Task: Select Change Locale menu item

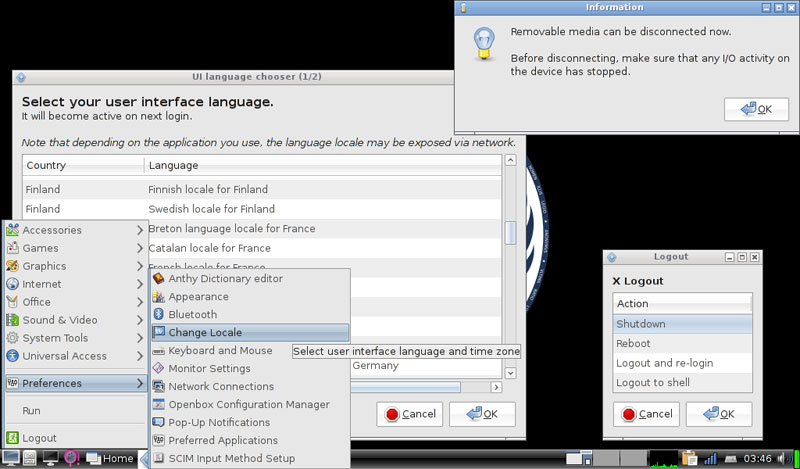Action: (205, 333)
